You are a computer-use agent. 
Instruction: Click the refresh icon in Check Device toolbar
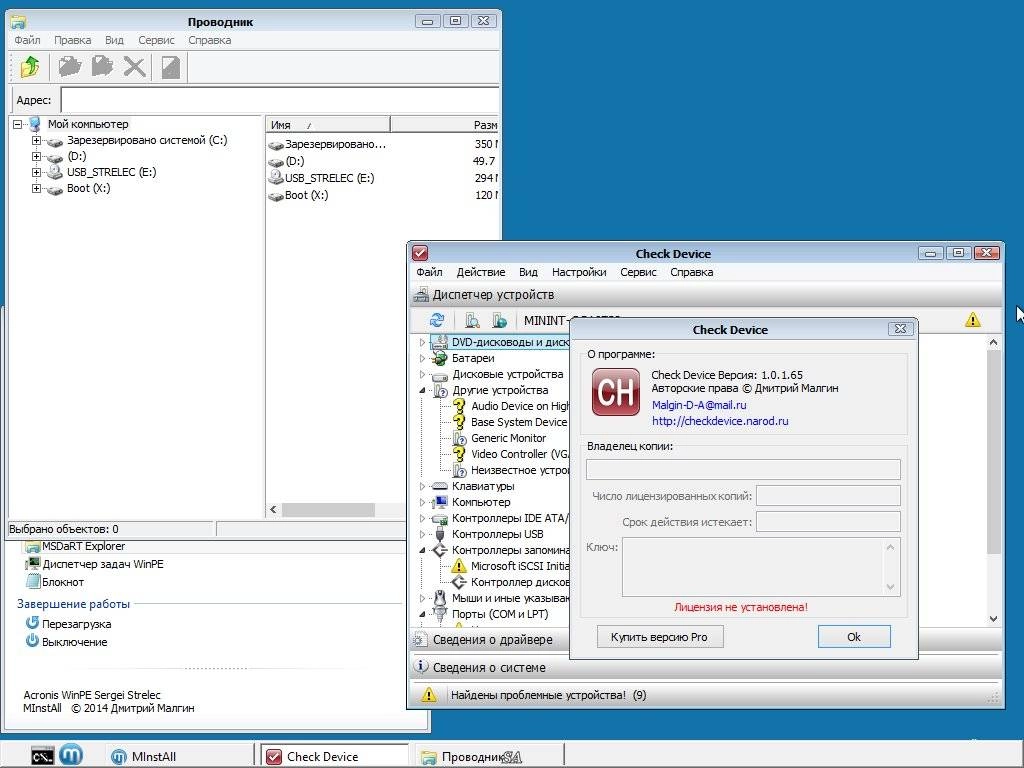coord(437,320)
